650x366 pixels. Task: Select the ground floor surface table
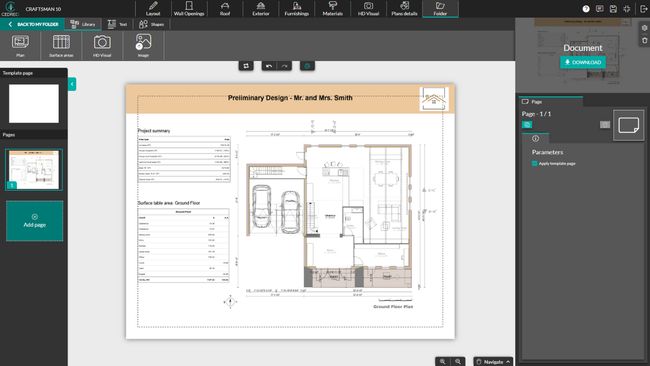[x=184, y=246]
